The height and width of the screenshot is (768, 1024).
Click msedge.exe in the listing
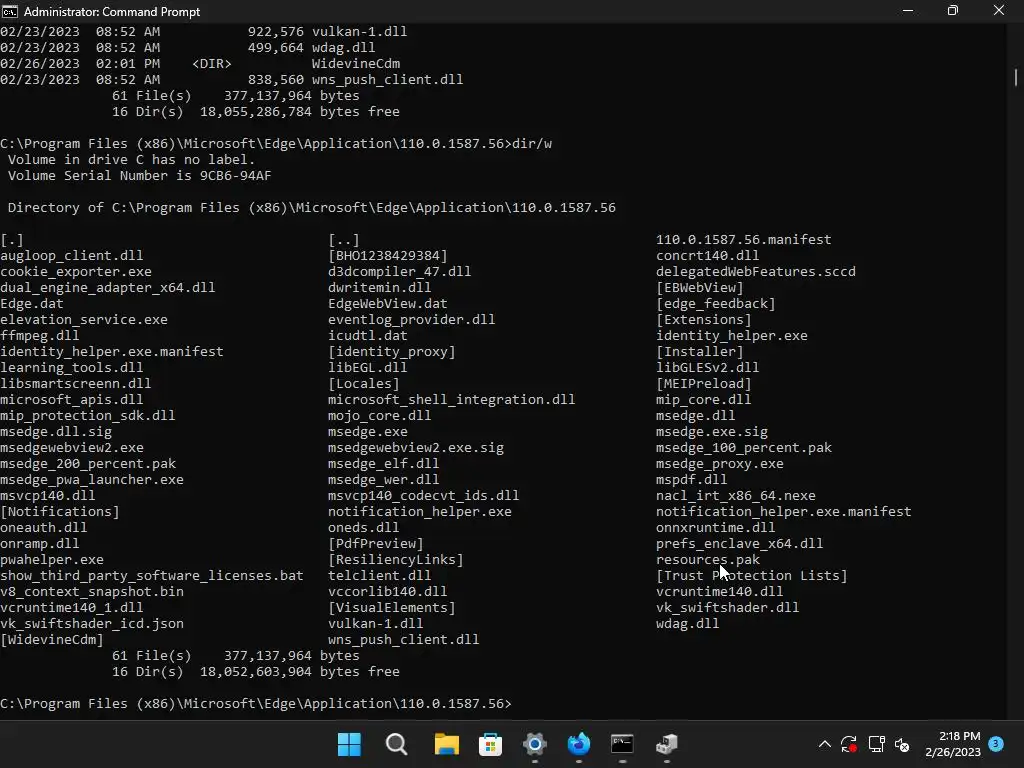pyautogui.click(x=368, y=432)
